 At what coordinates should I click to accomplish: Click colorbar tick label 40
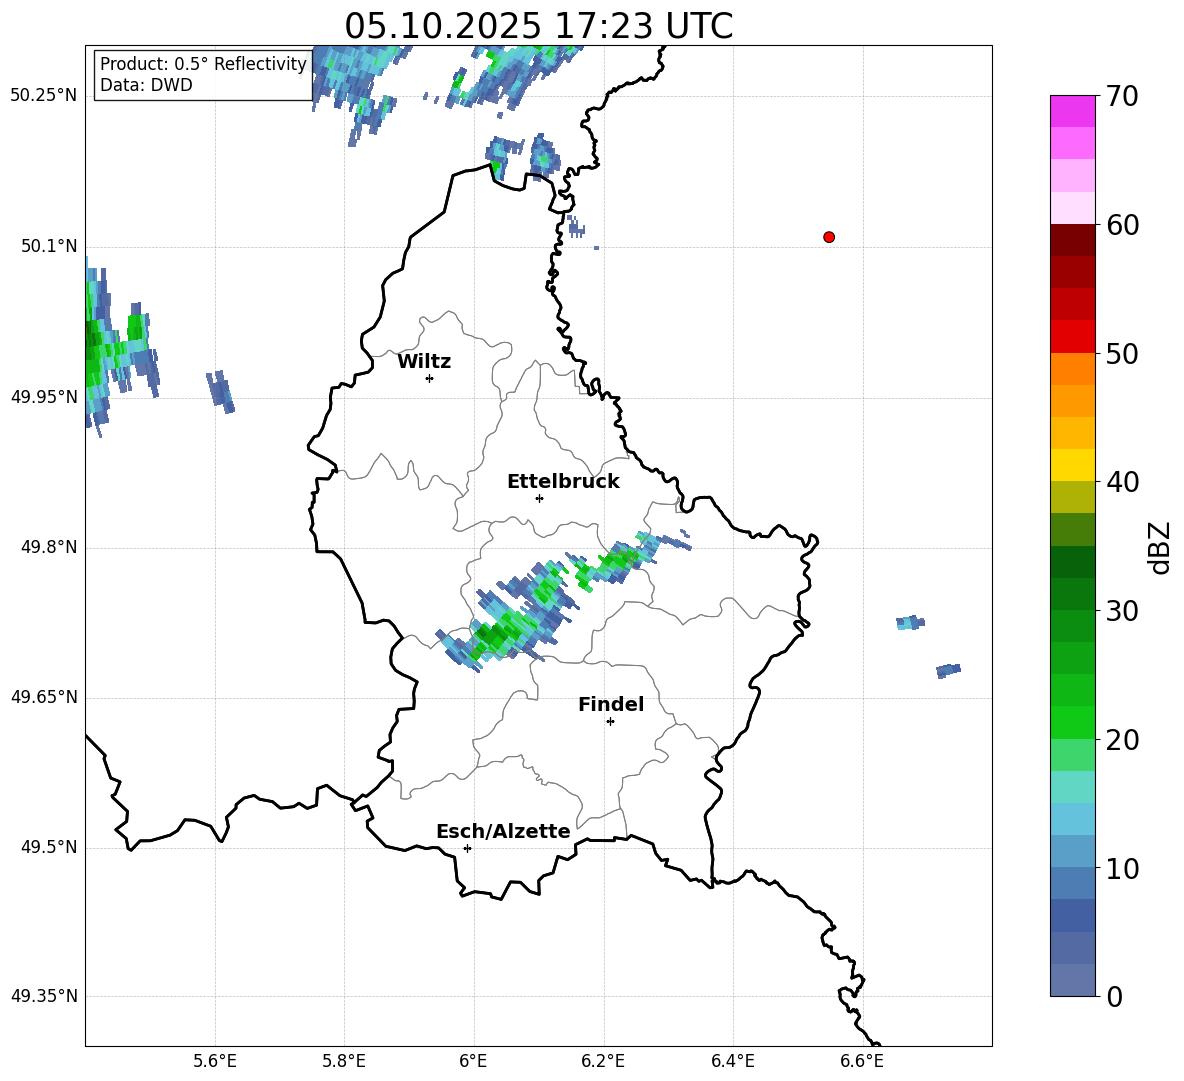(1122, 482)
